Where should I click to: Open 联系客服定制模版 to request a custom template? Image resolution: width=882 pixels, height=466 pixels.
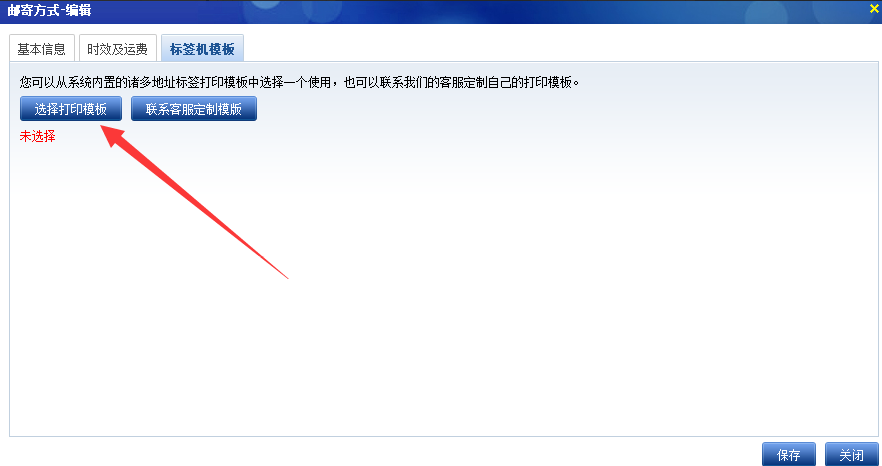(194, 109)
